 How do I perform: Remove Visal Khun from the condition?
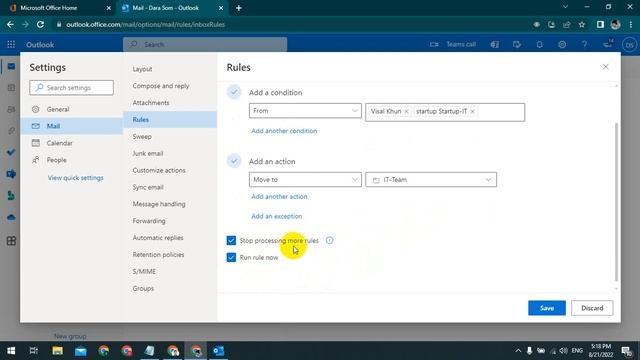(x=406, y=111)
